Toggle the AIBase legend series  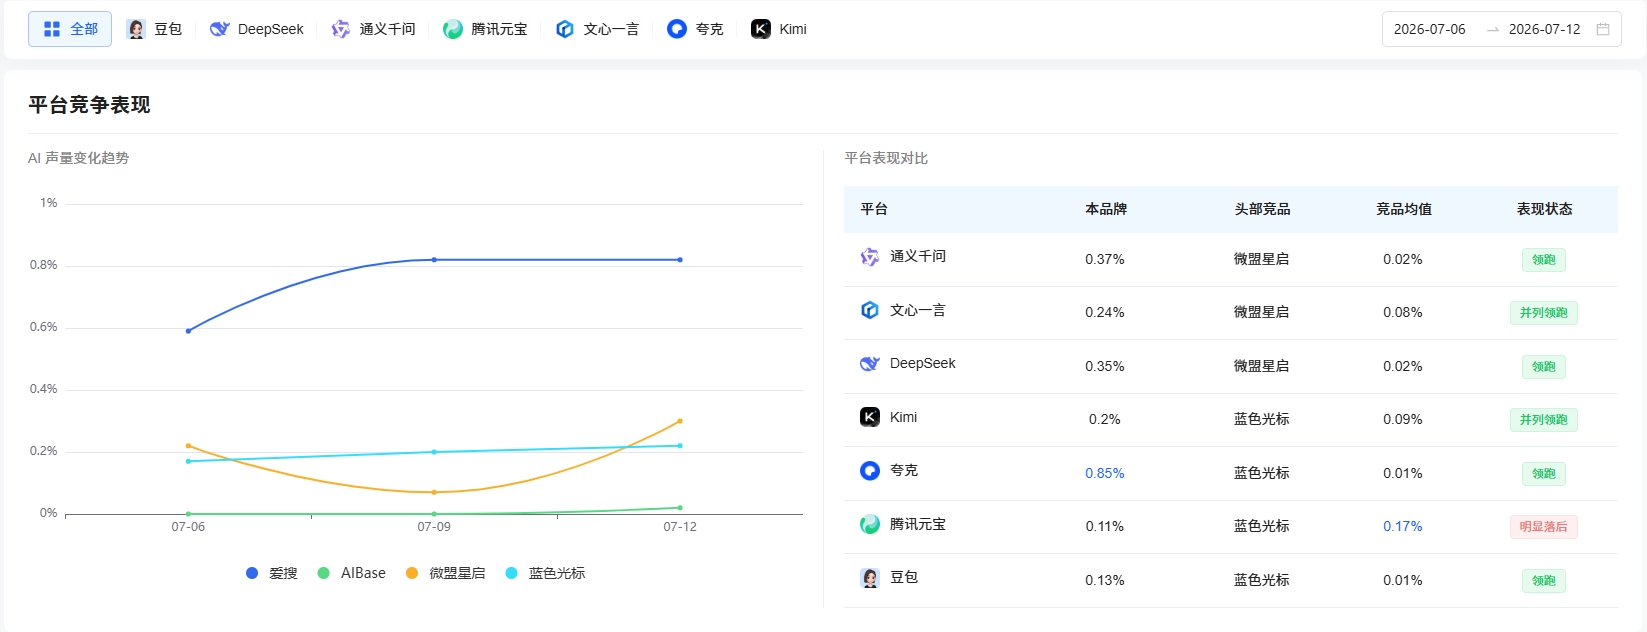(x=351, y=573)
